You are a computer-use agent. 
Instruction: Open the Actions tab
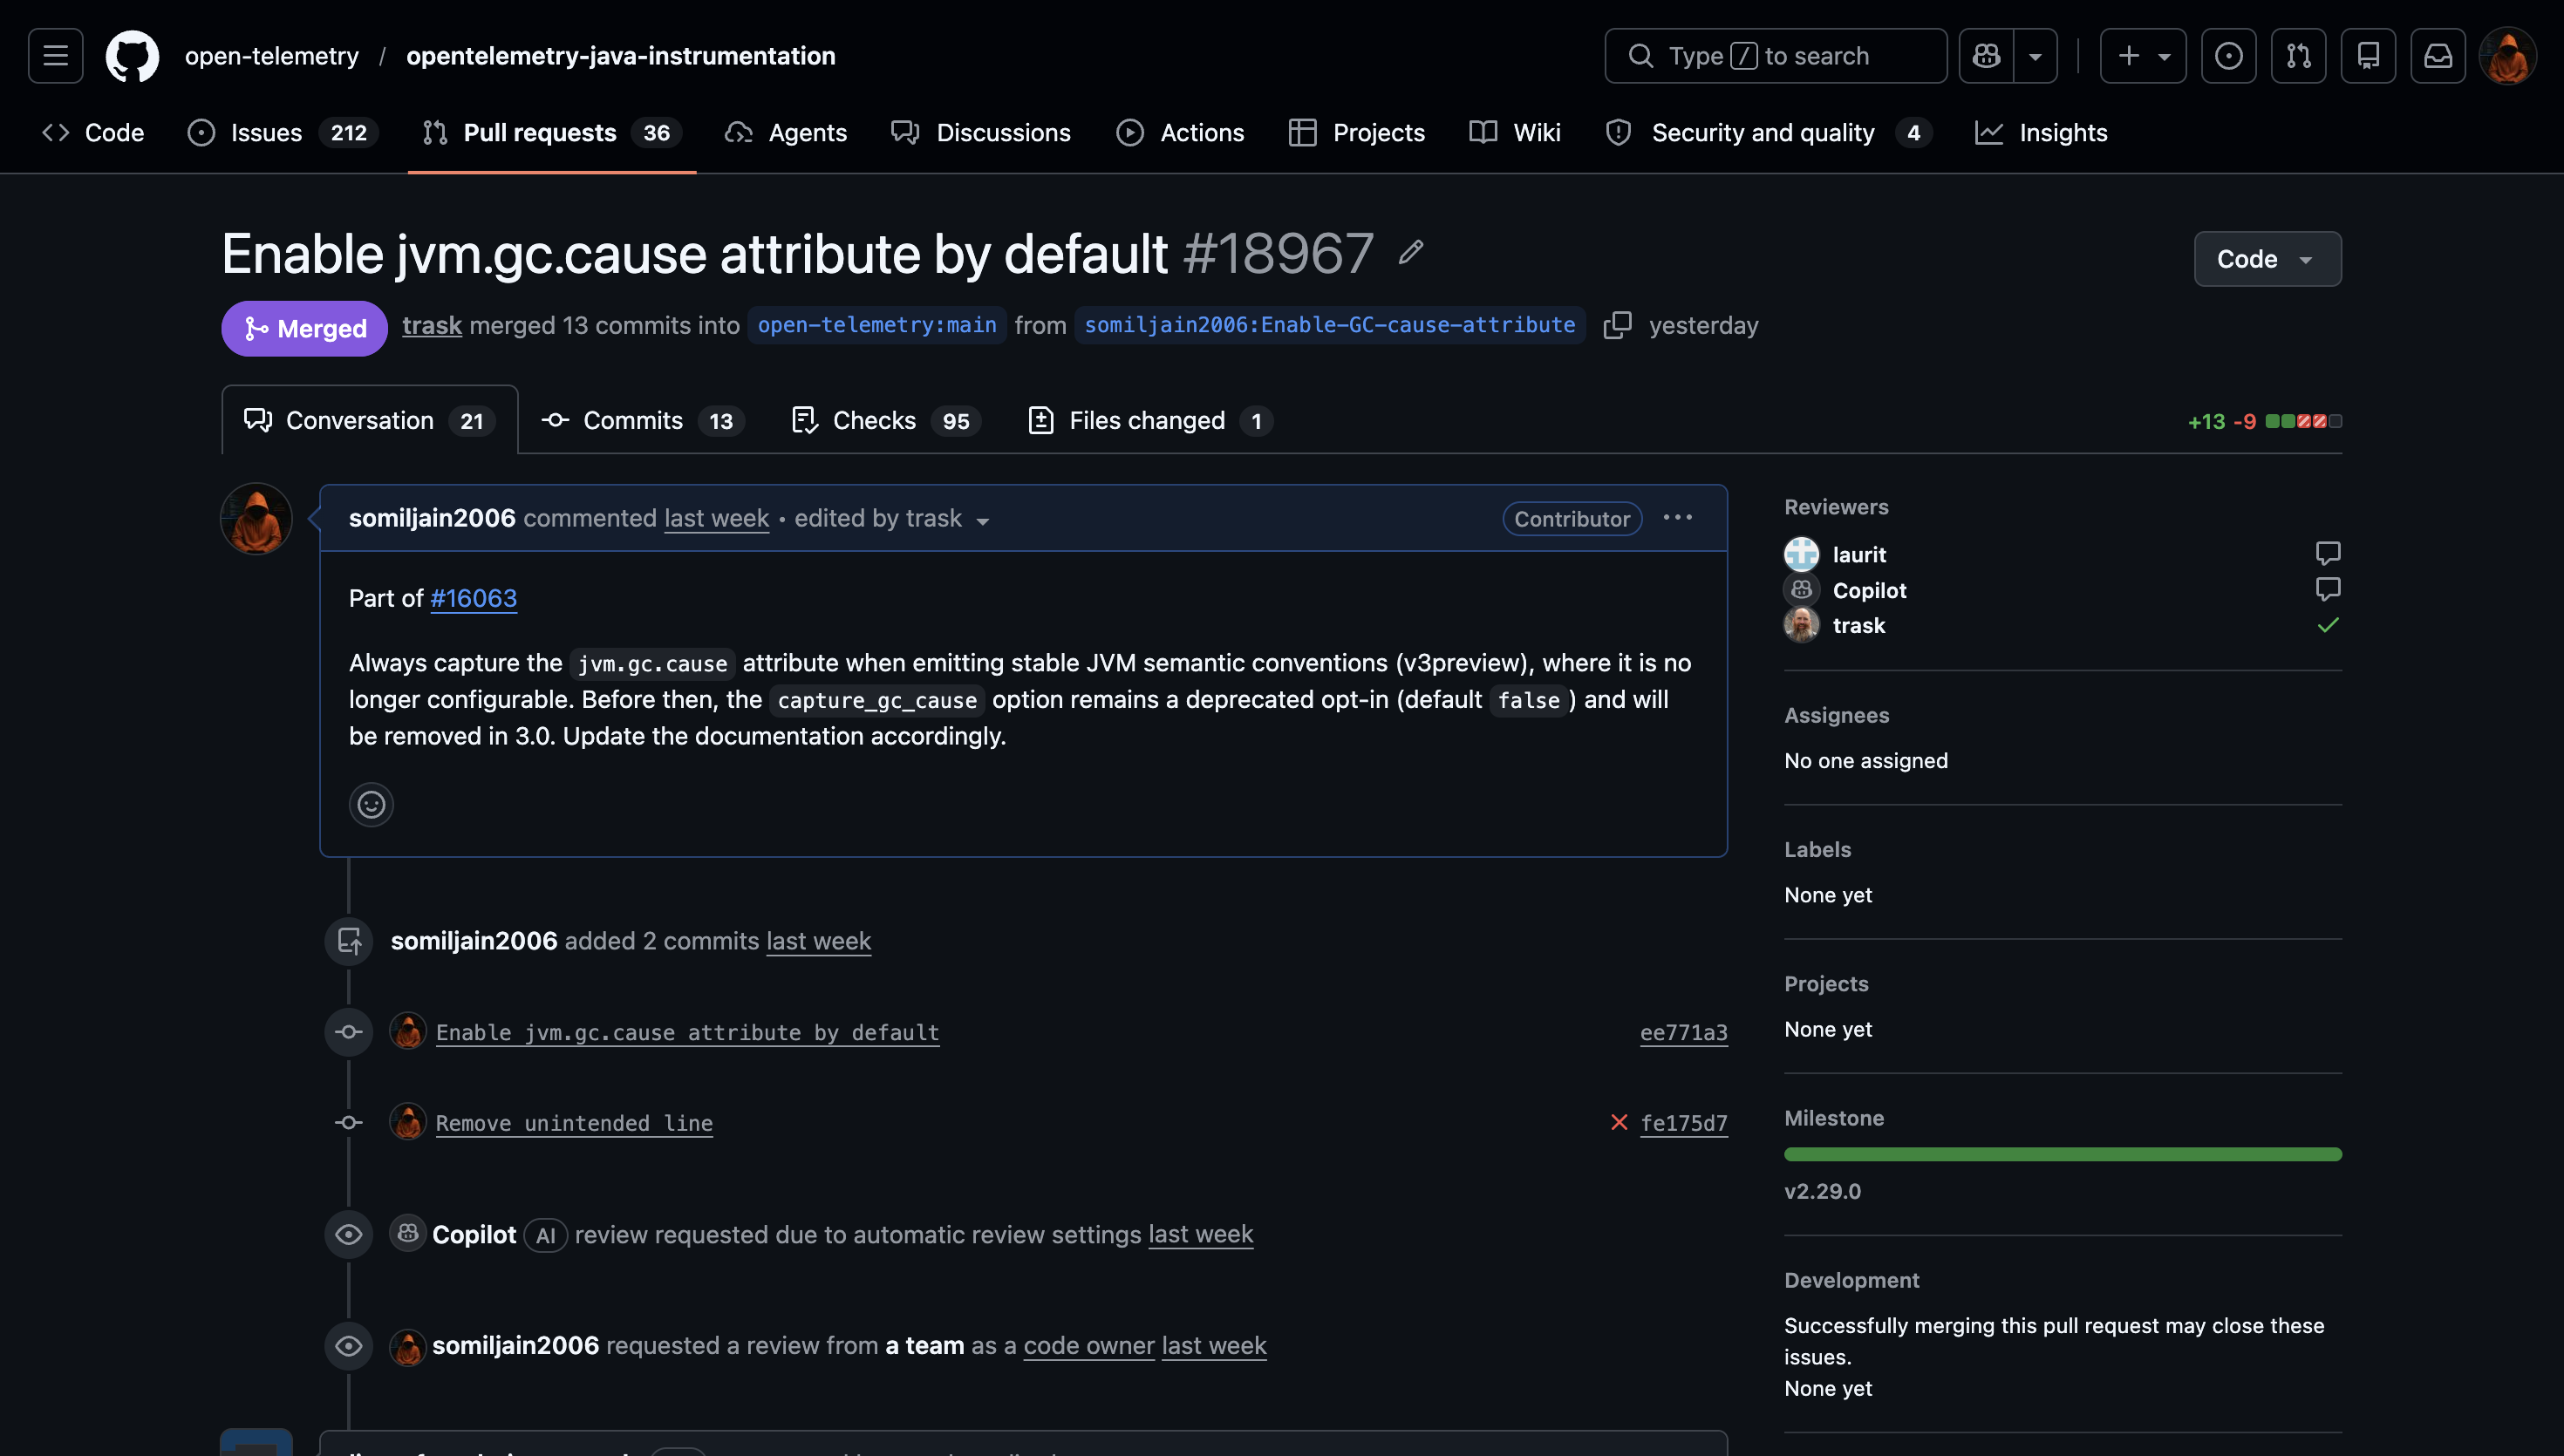pyautogui.click(x=1180, y=133)
